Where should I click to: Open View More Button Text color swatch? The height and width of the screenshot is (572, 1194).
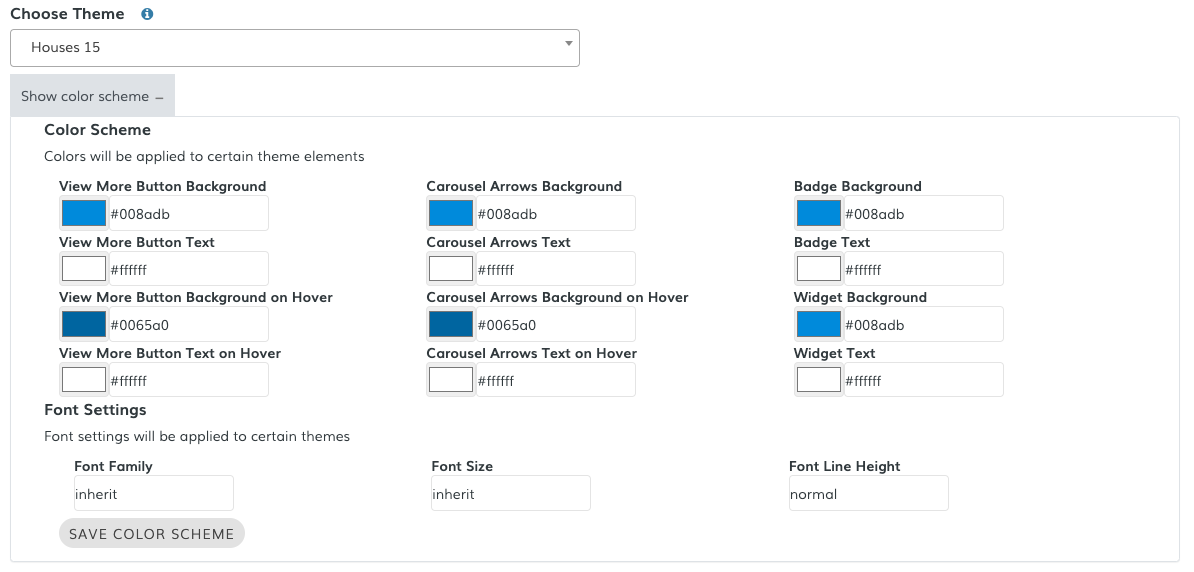pyautogui.click(x=84, y=269)
